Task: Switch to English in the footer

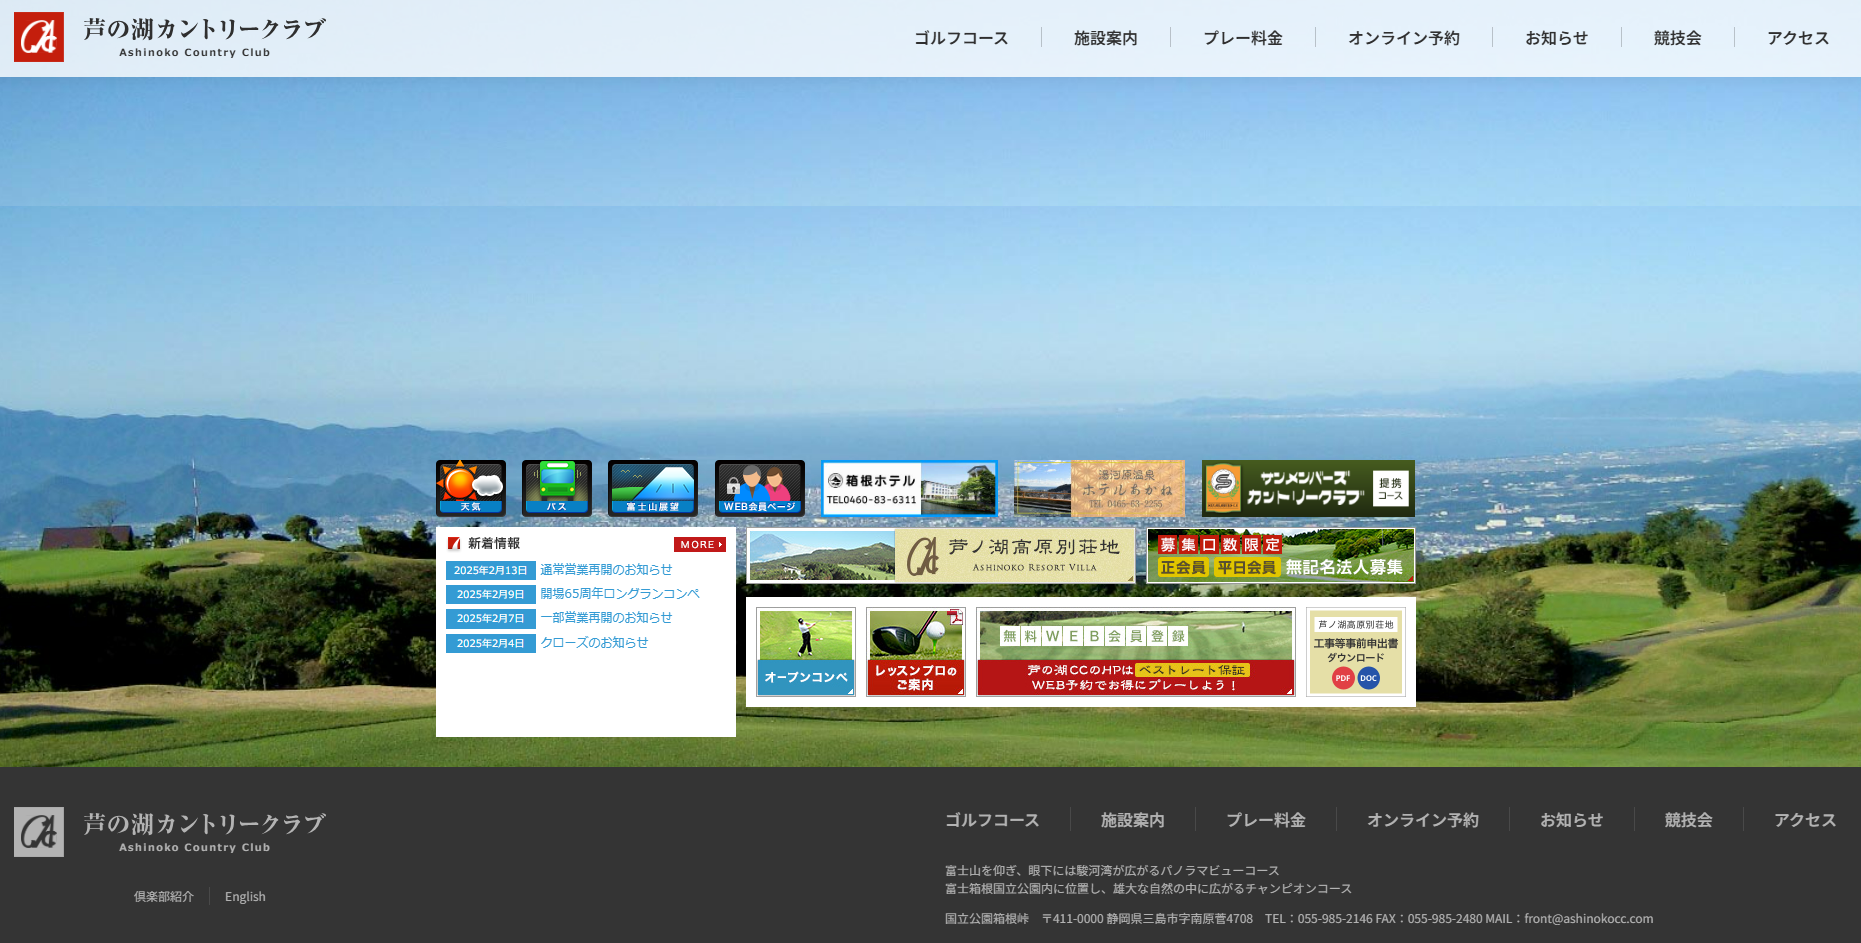Action: 245,897
